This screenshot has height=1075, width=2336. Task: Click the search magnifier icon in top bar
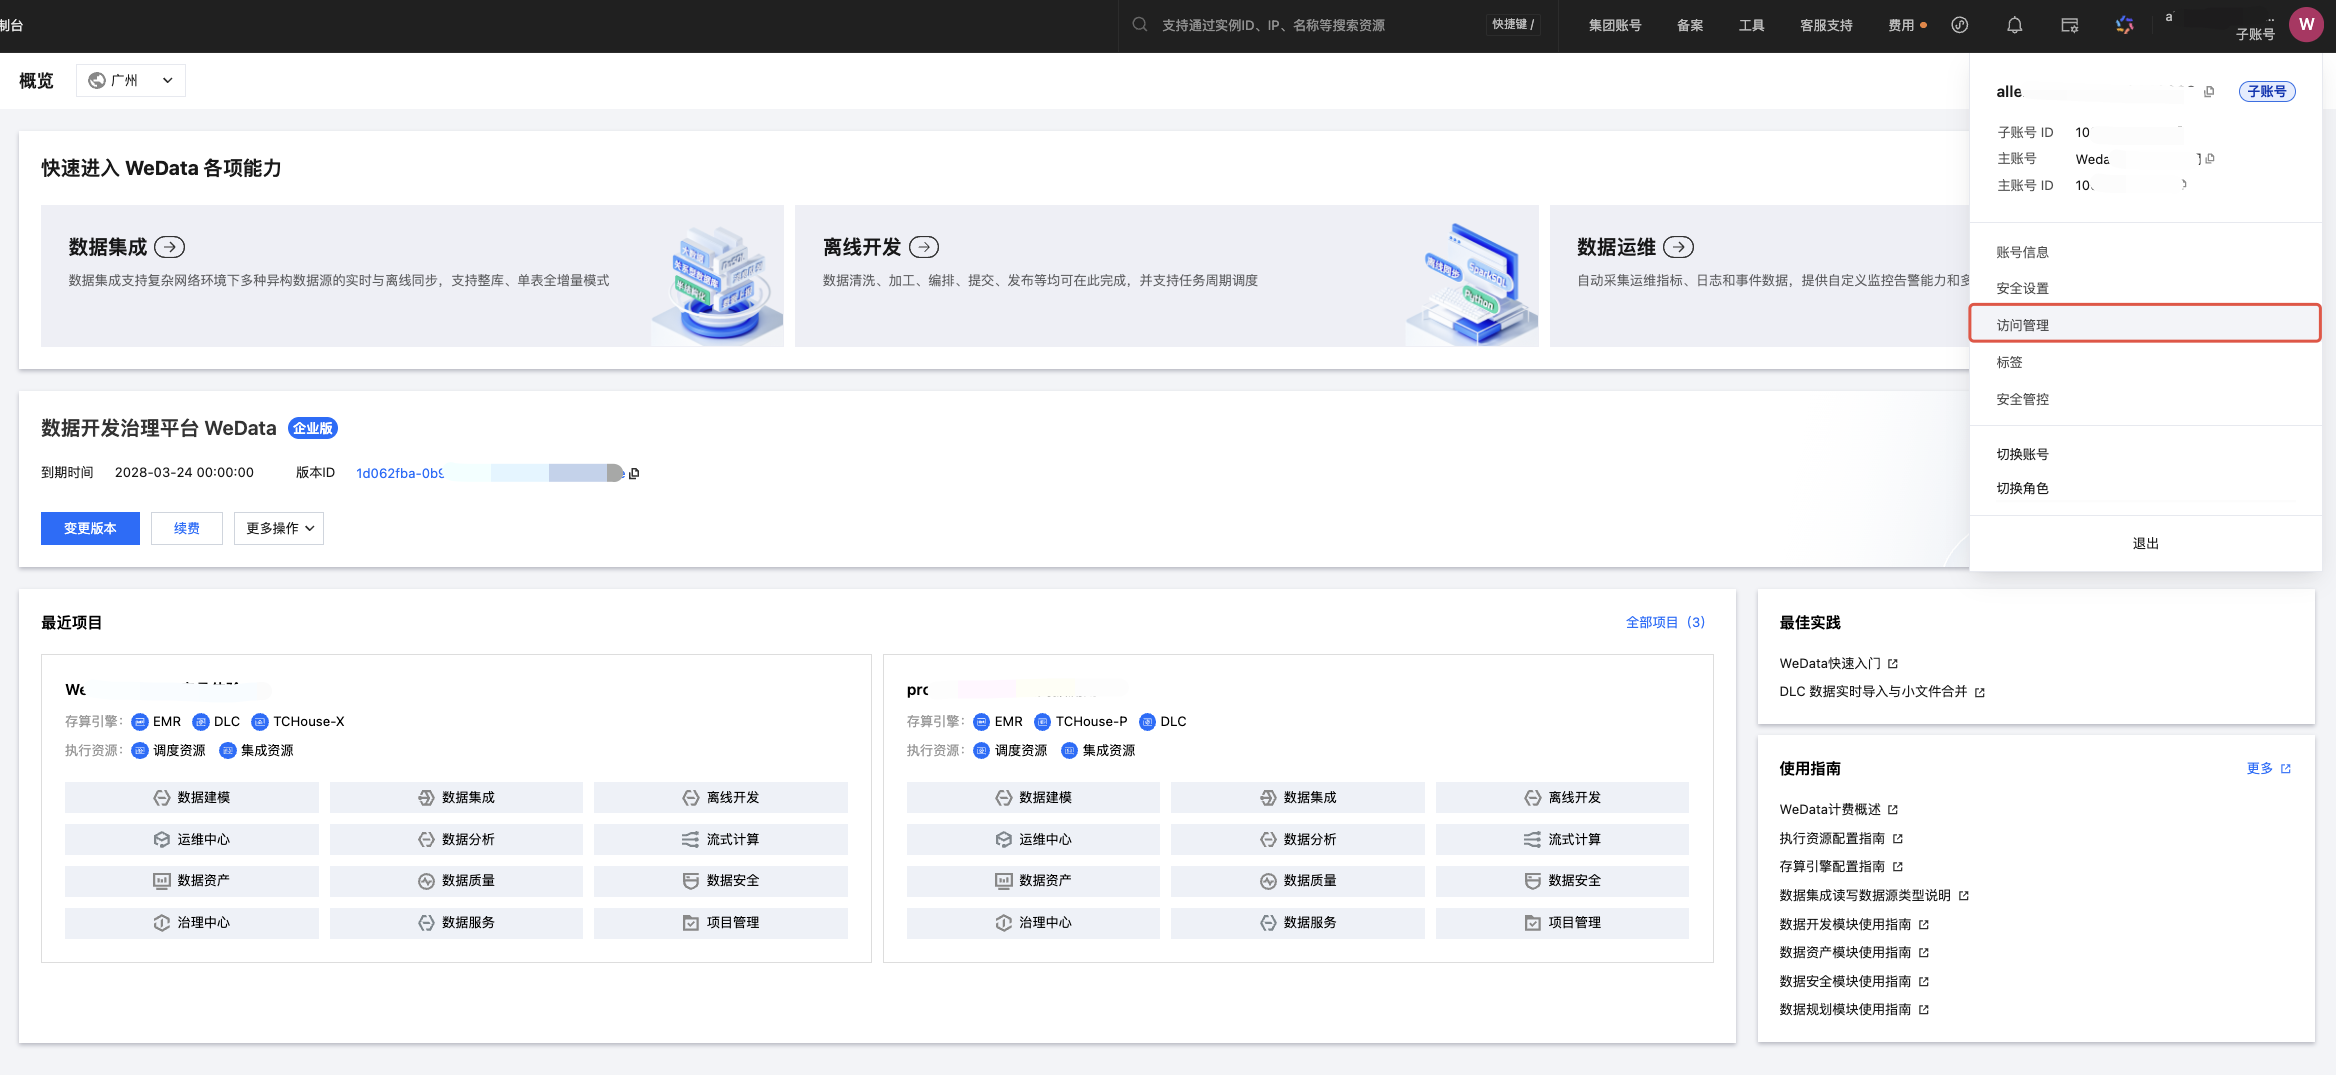click(1139, 25)
